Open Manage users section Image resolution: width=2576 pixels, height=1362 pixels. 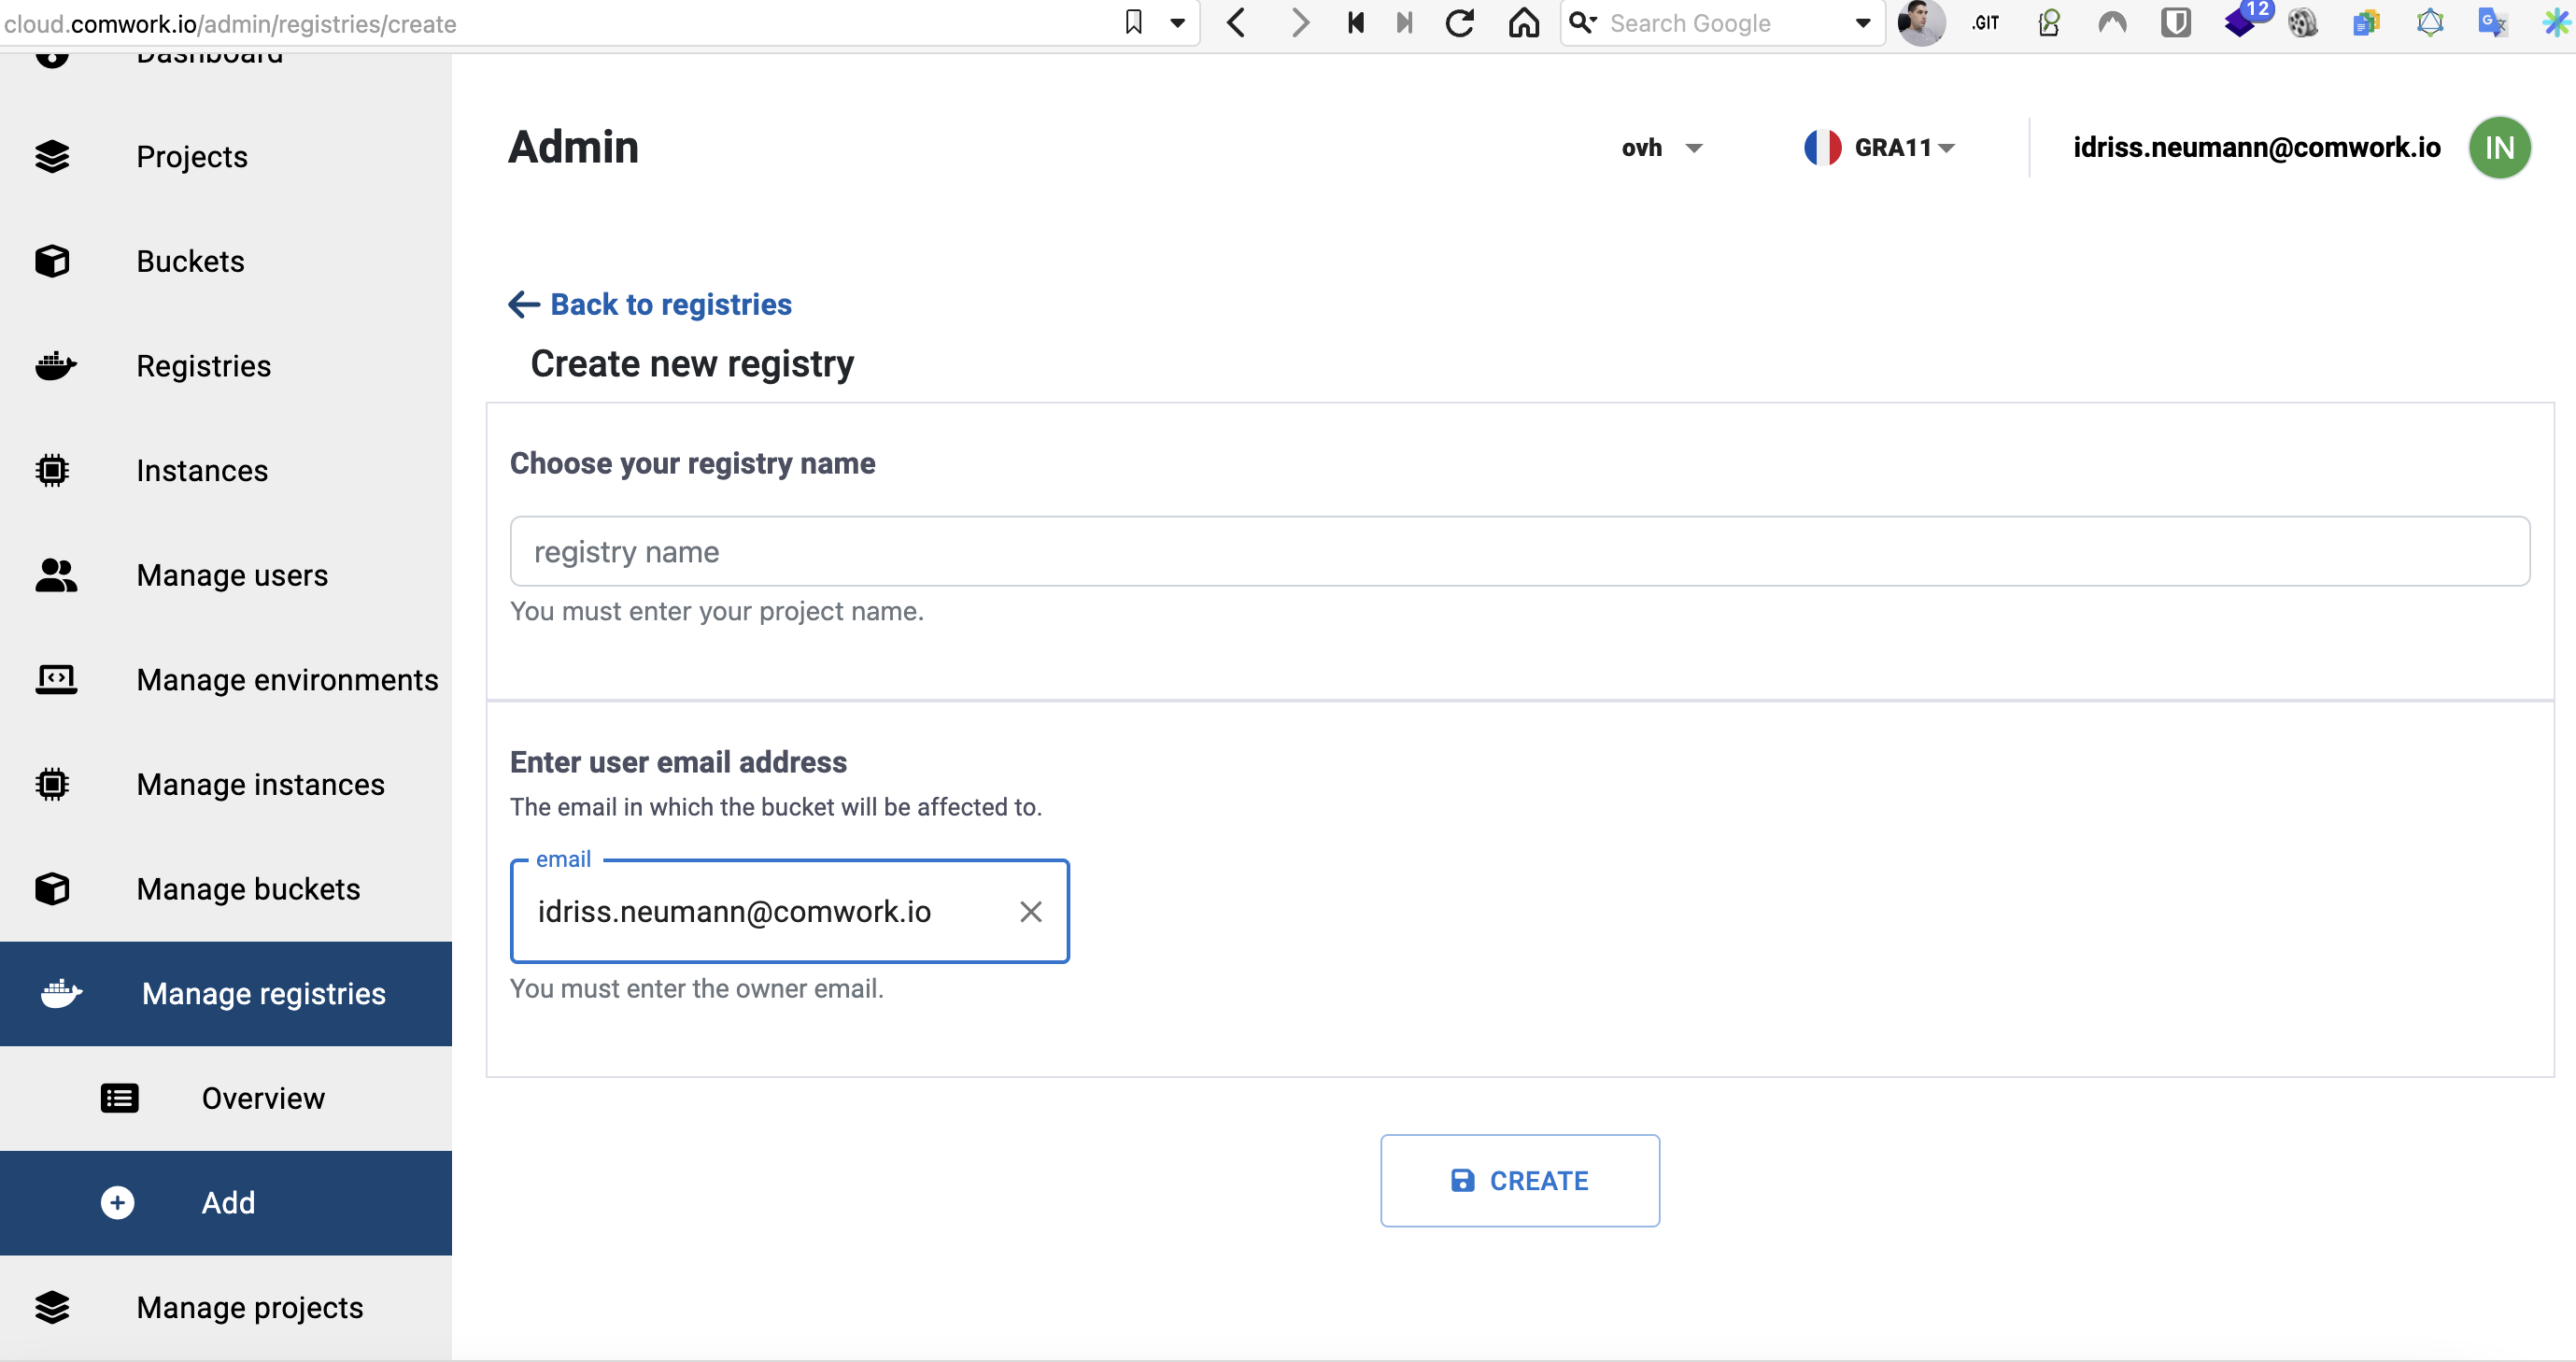click(226, 575)
